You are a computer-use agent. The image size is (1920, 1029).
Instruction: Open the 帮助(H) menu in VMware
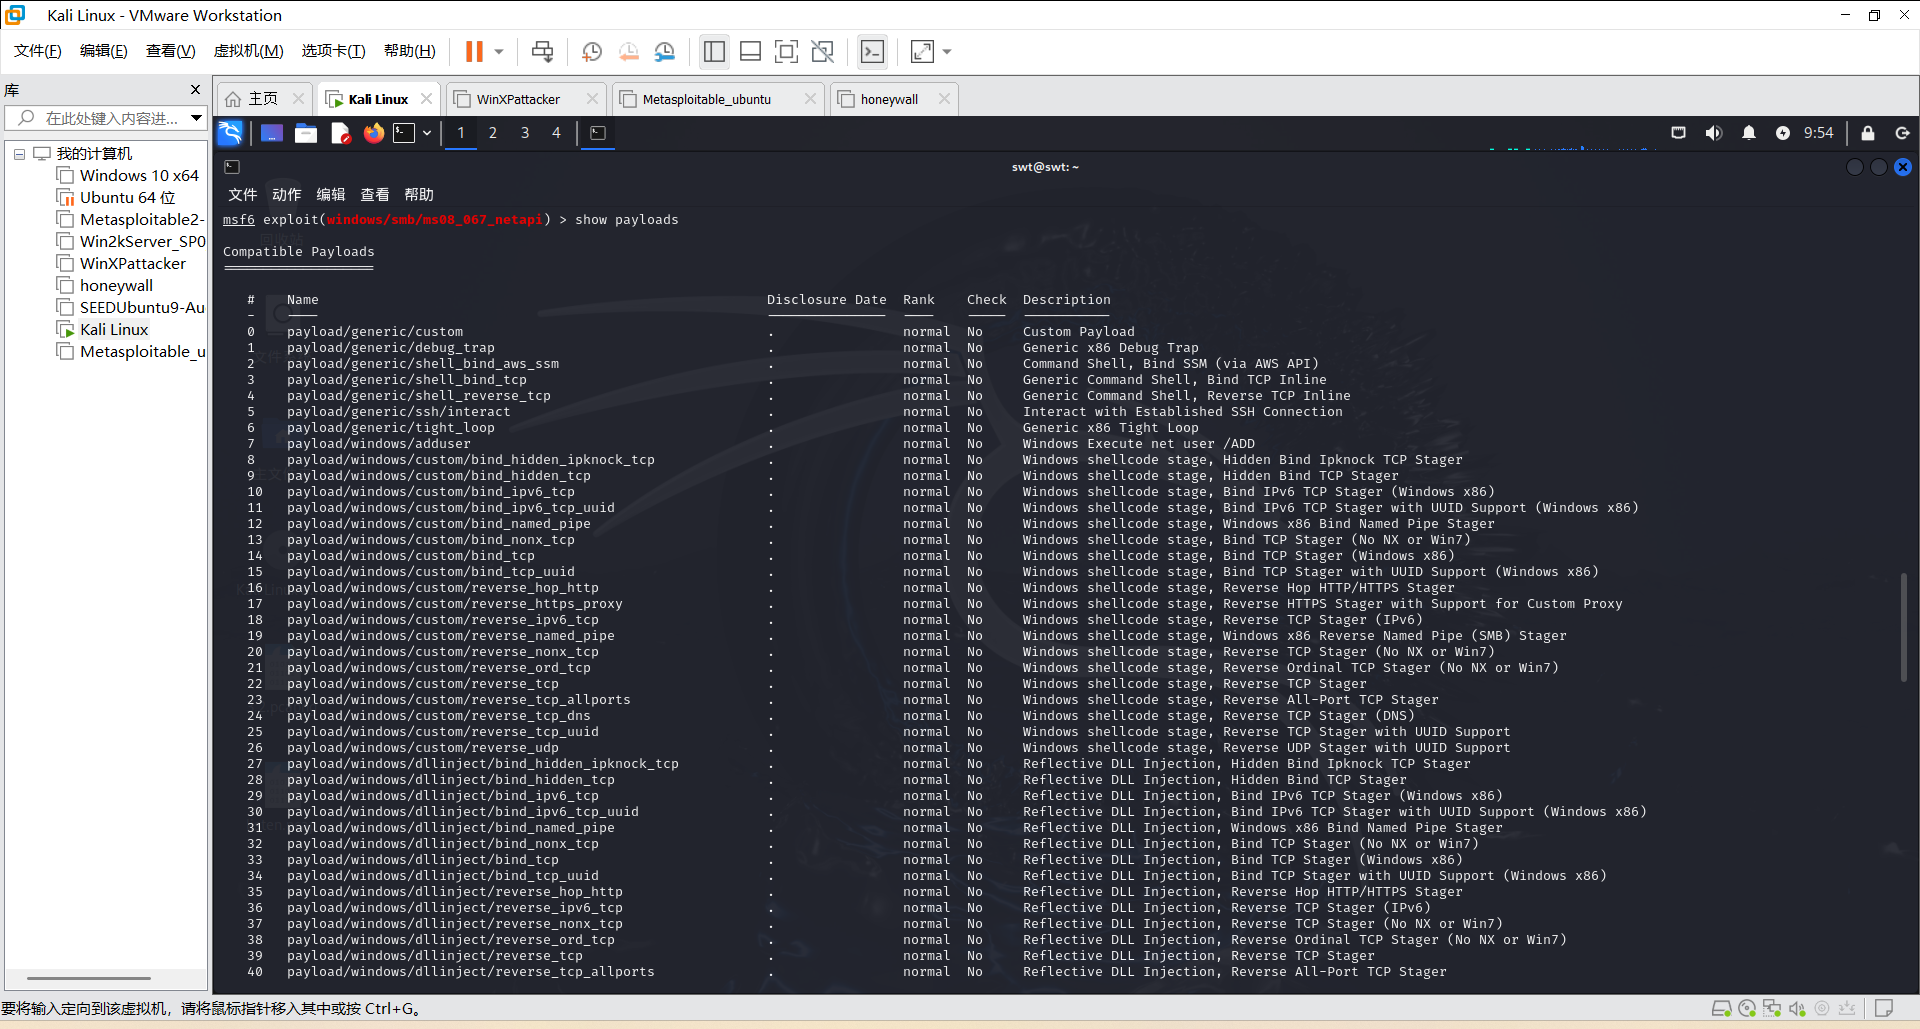tap(410, 51)
